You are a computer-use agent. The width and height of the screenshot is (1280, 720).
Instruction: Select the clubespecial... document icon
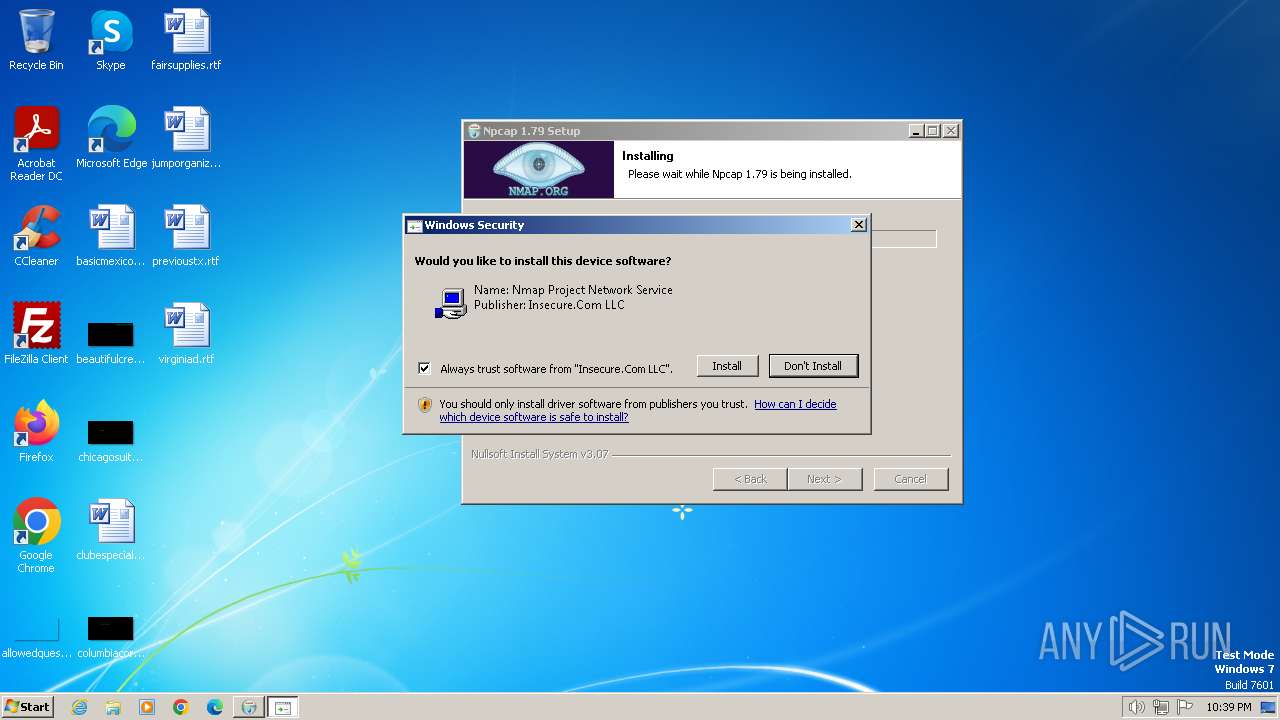111,530
